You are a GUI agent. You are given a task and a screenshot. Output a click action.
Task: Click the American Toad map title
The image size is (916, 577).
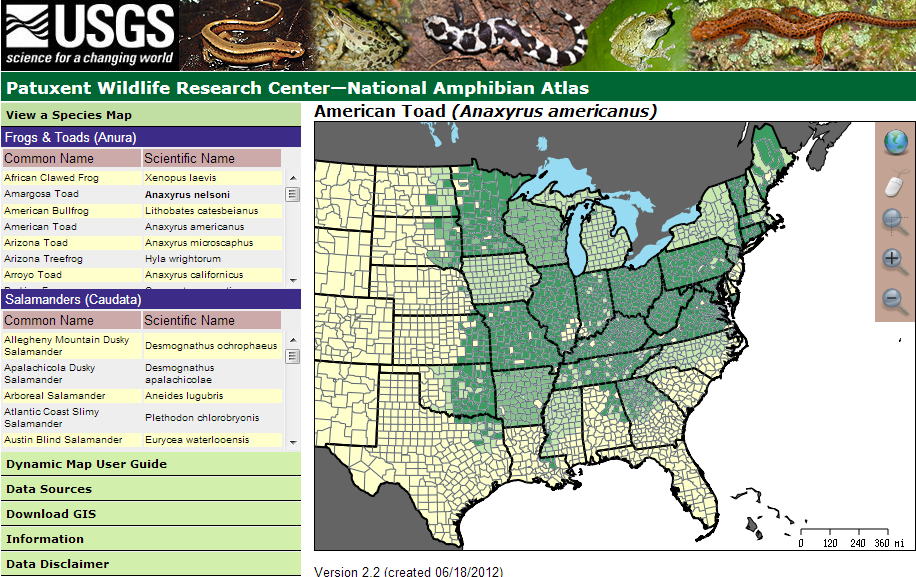[485, 111]
